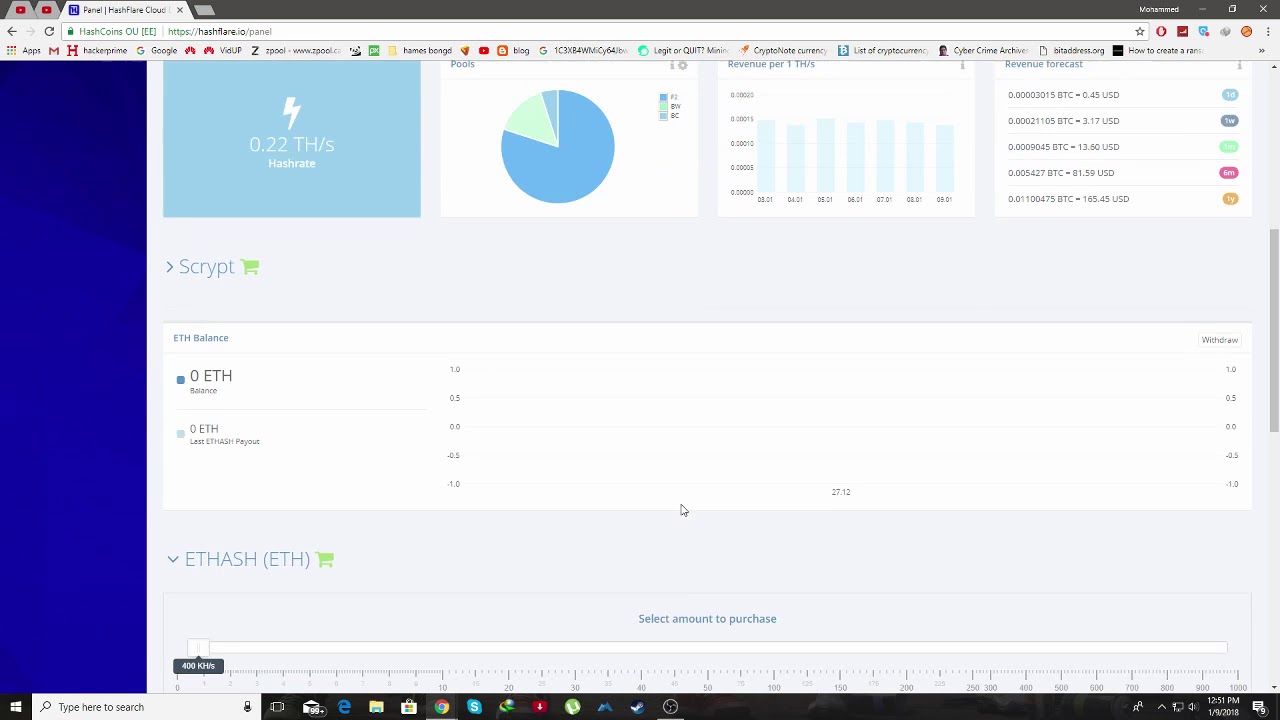Screen dimensions: 1280x720
Task: Click the page vertical scrollbar
Action: point(1274,330)
